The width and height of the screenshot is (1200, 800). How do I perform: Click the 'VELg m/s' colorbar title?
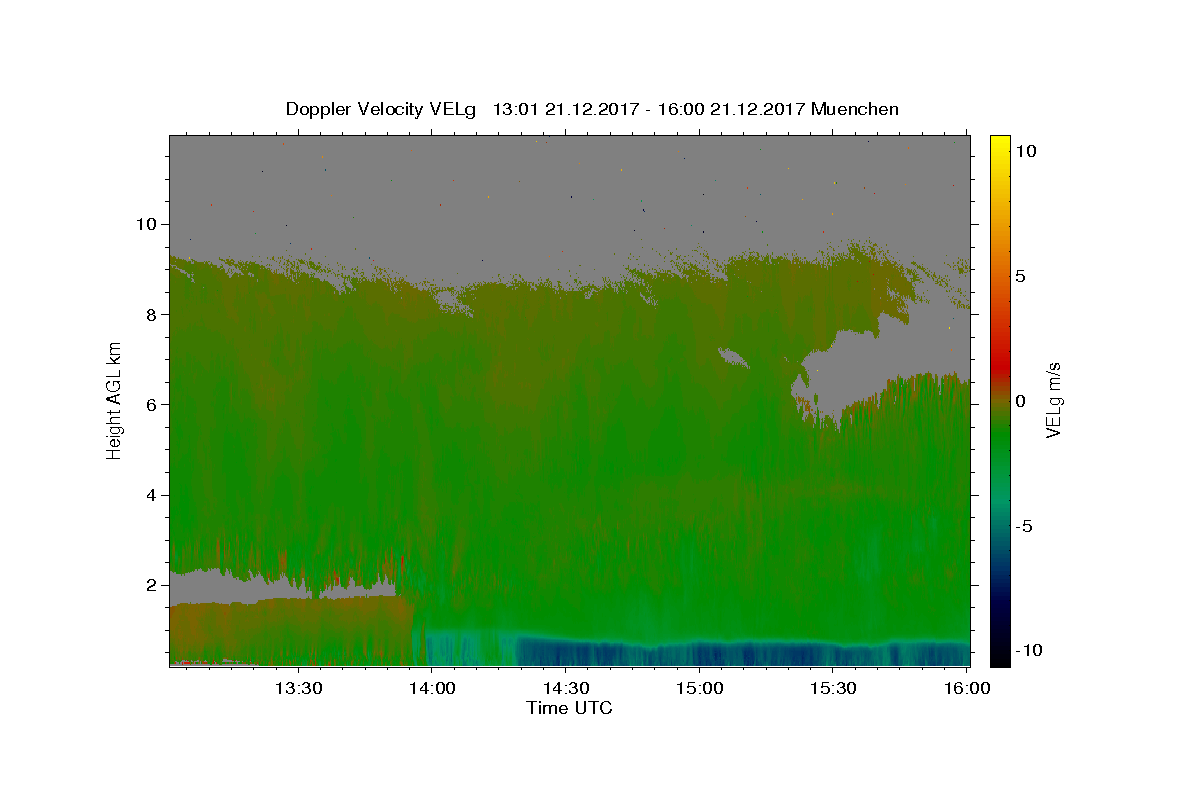coord(1055,400)
